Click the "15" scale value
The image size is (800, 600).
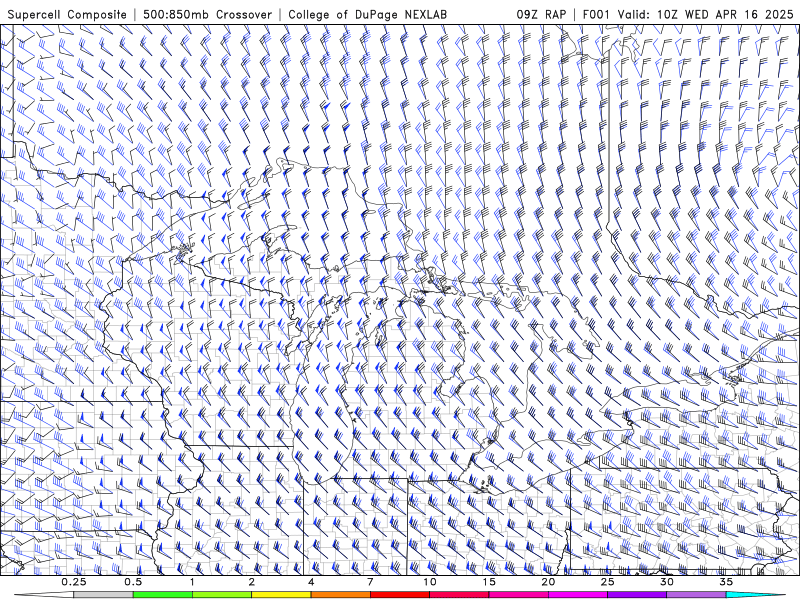coord(489,582)
